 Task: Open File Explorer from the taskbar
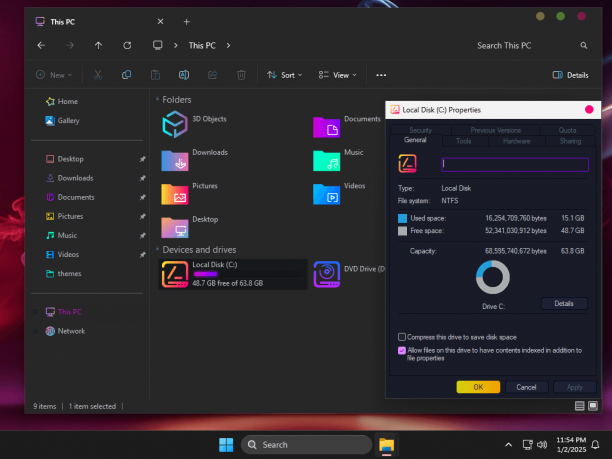(386, 445)
